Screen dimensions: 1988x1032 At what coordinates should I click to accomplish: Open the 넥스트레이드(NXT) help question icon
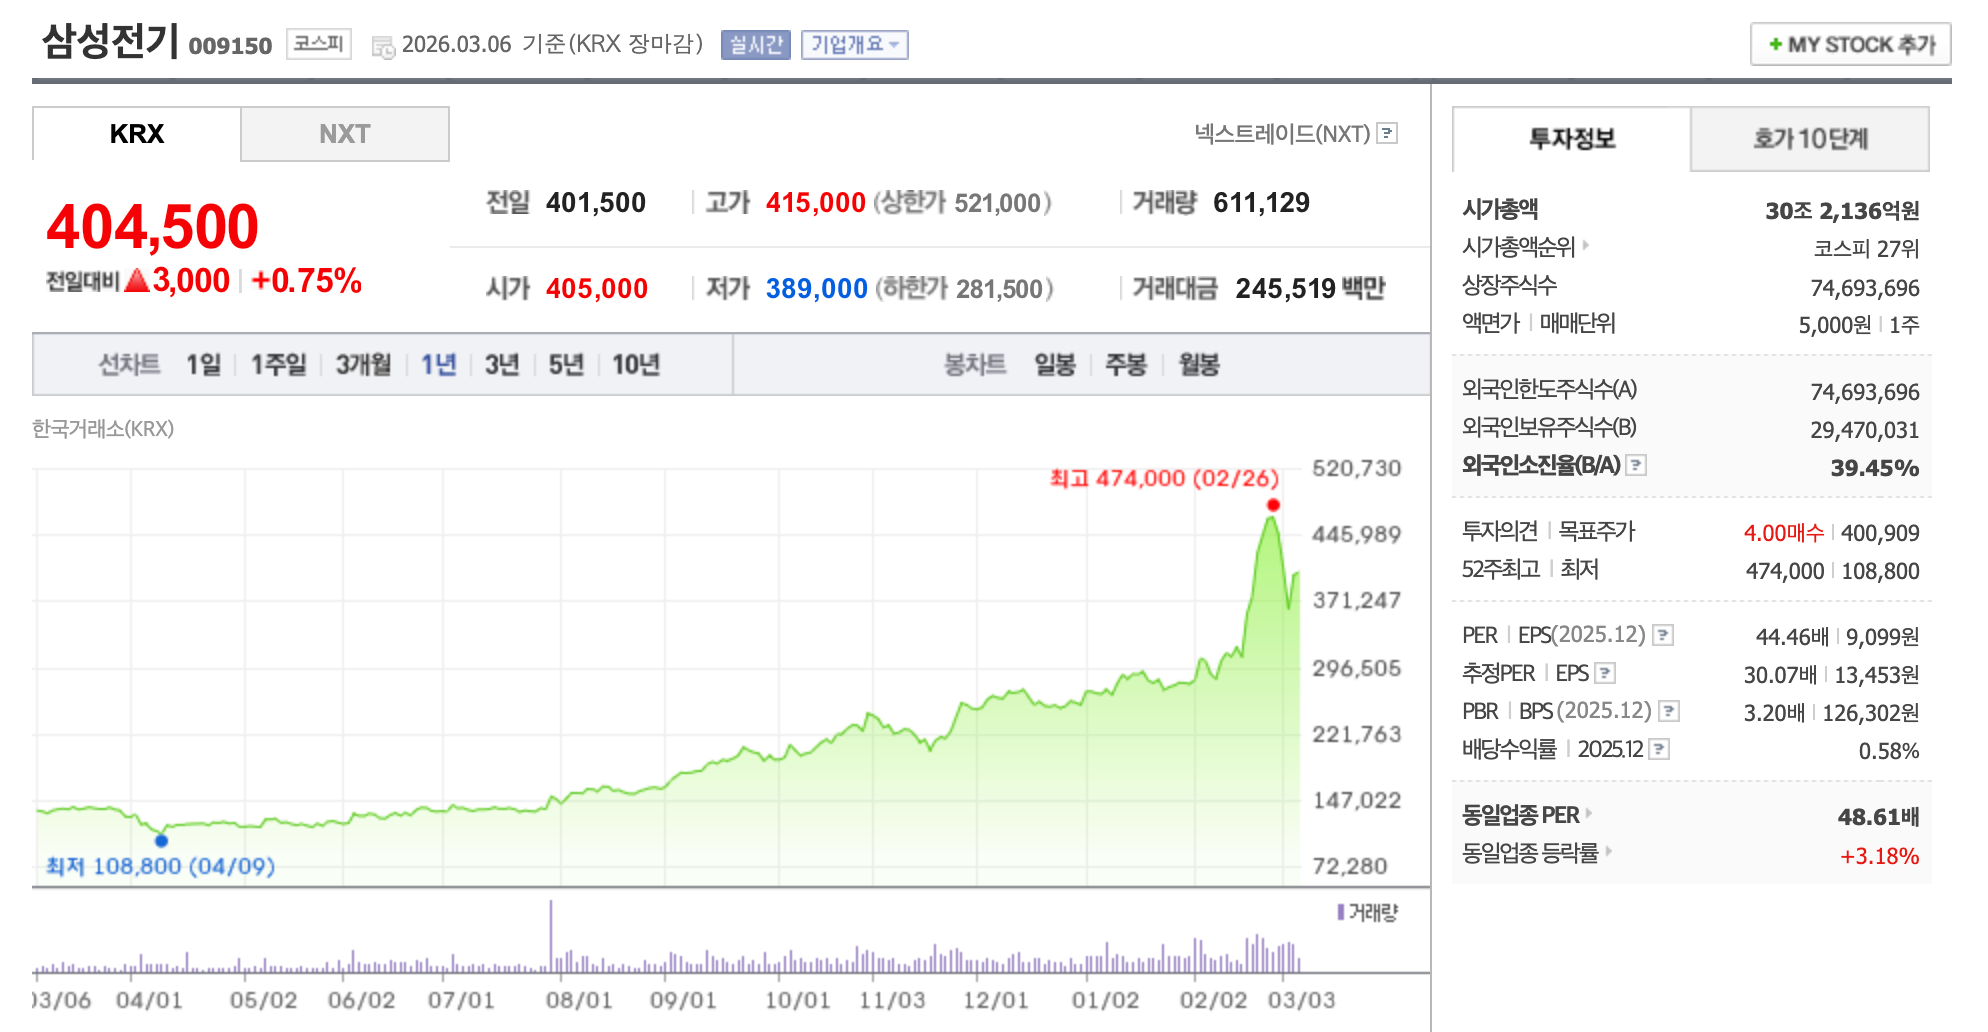[x=1387, y=133]
